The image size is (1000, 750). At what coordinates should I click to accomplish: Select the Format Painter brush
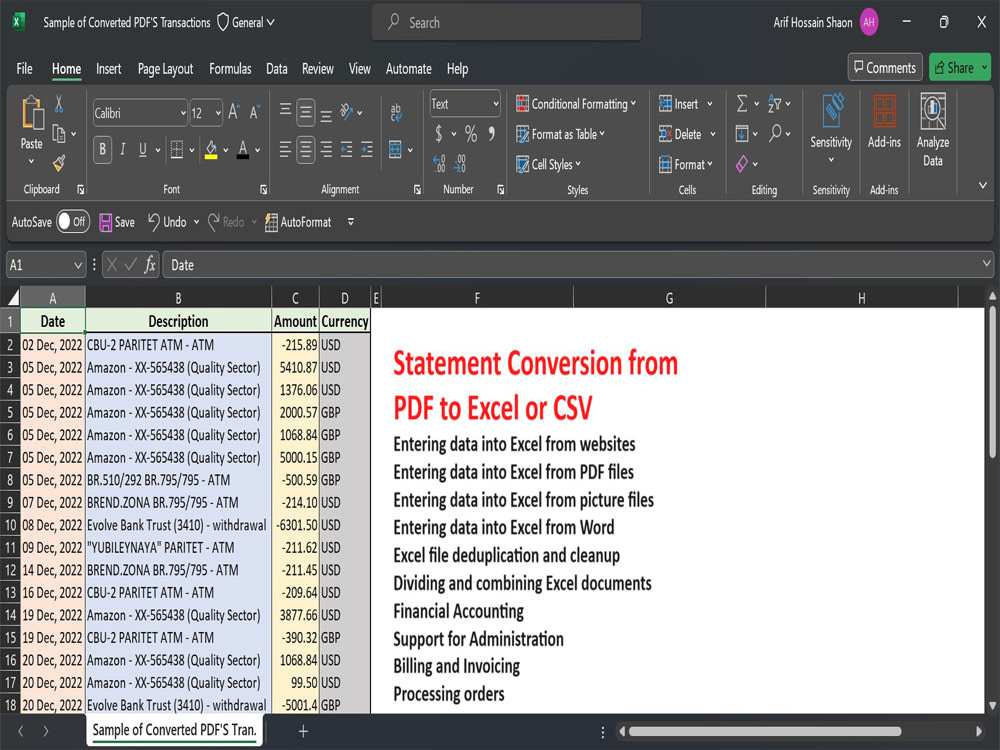tap(59, 163)
